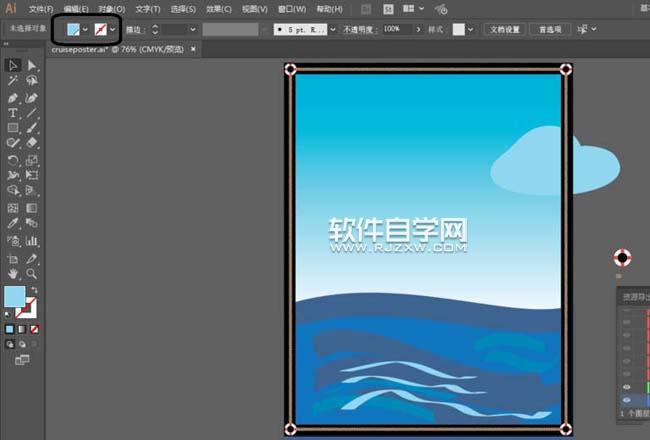Click the Arrange Documents icon
Screen dimensions: 650x440
pyautogui.click(x=408, y=9)
